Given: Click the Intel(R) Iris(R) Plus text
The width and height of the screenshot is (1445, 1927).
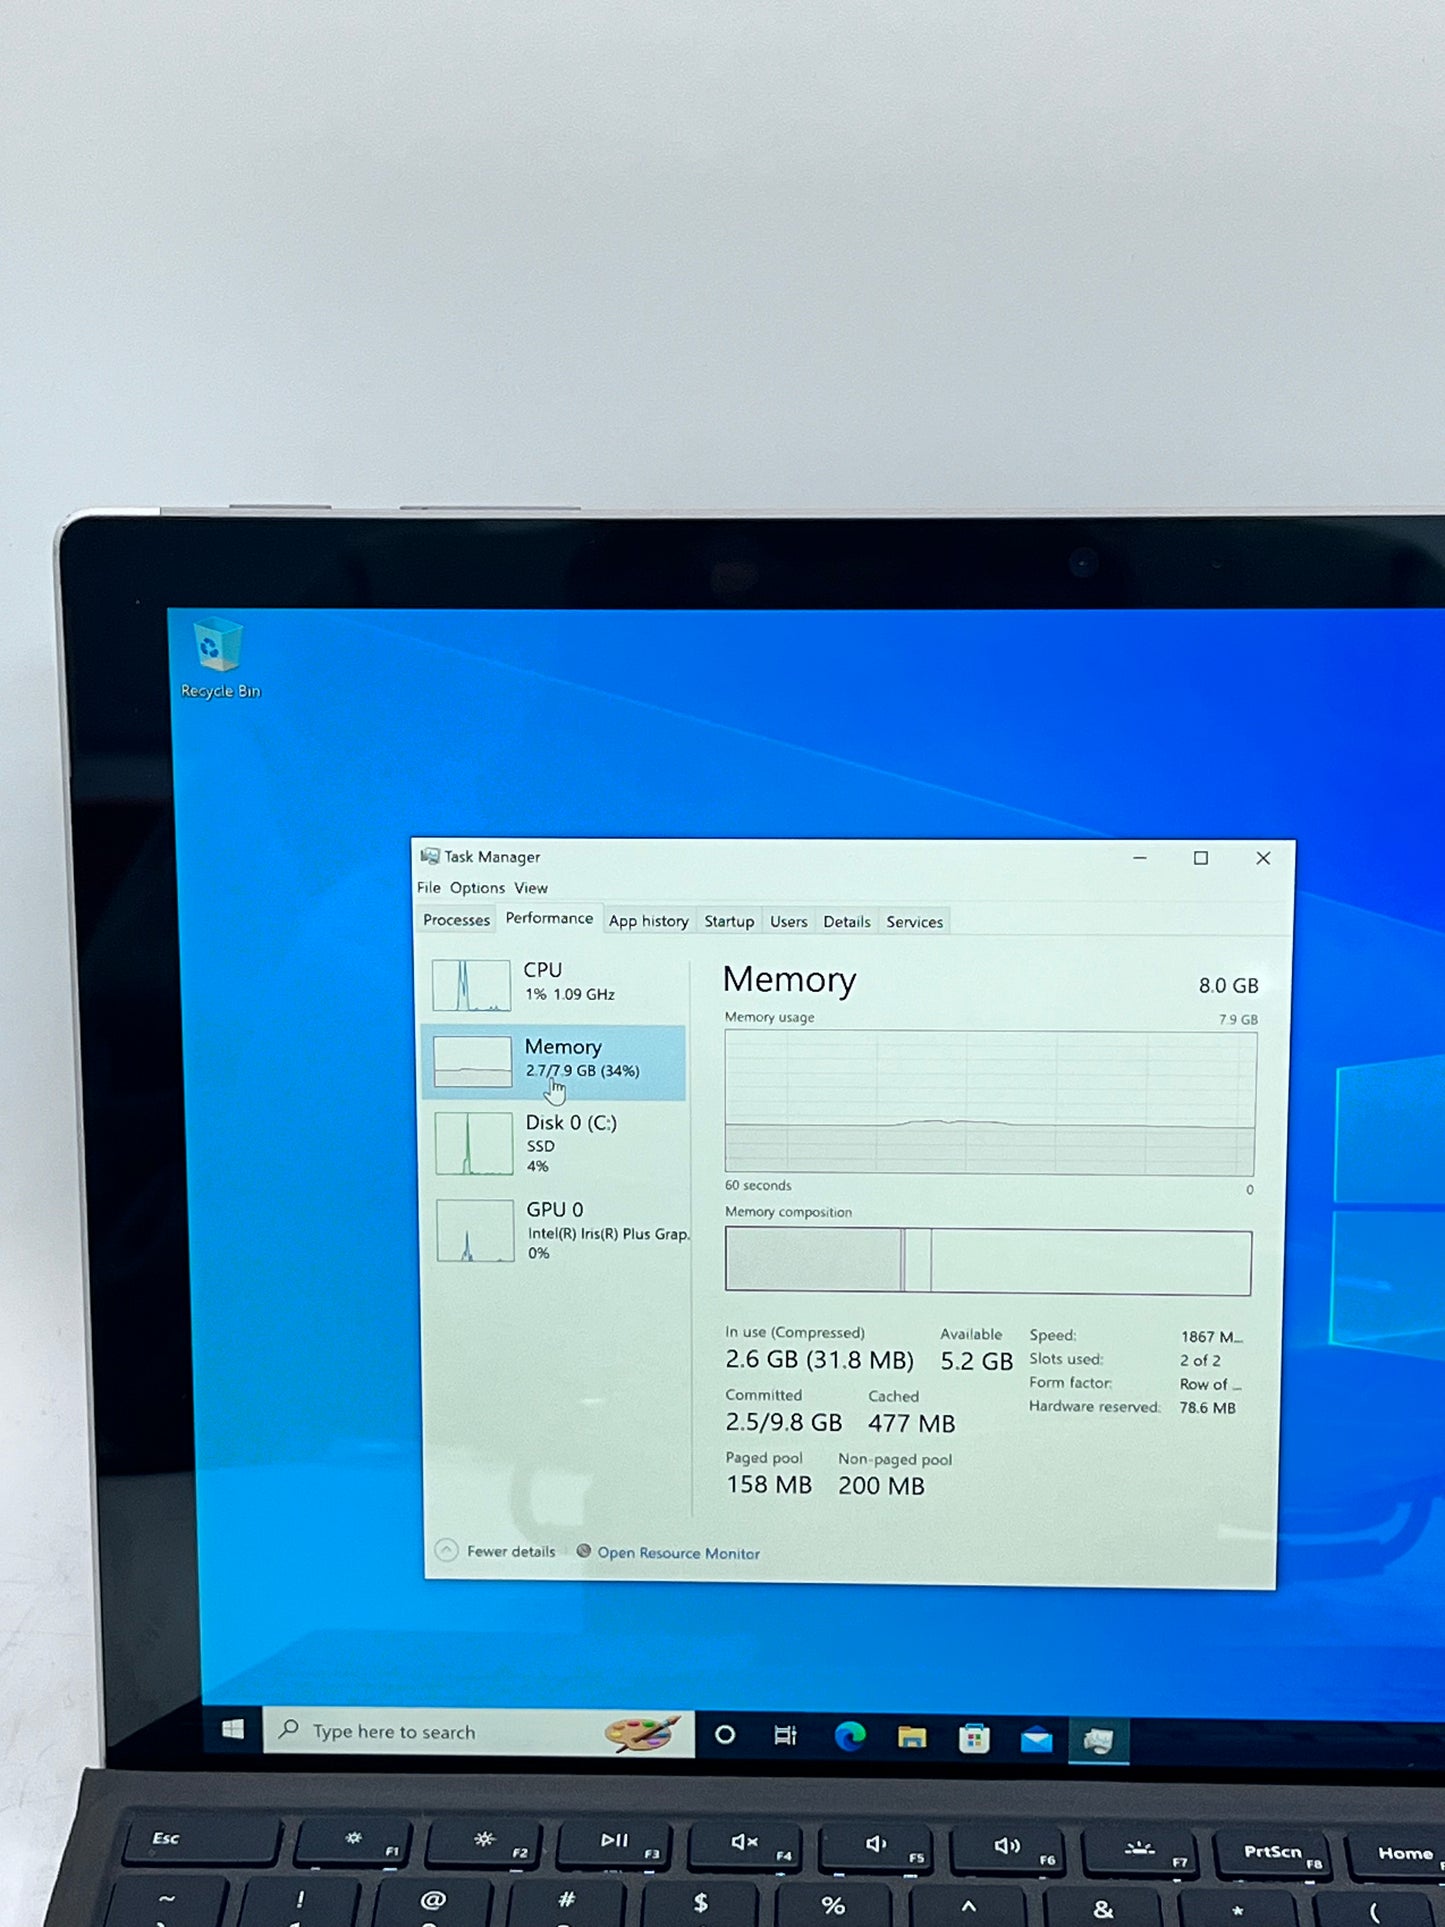Looking at the screenshot, I should (x=608, y=1234).
